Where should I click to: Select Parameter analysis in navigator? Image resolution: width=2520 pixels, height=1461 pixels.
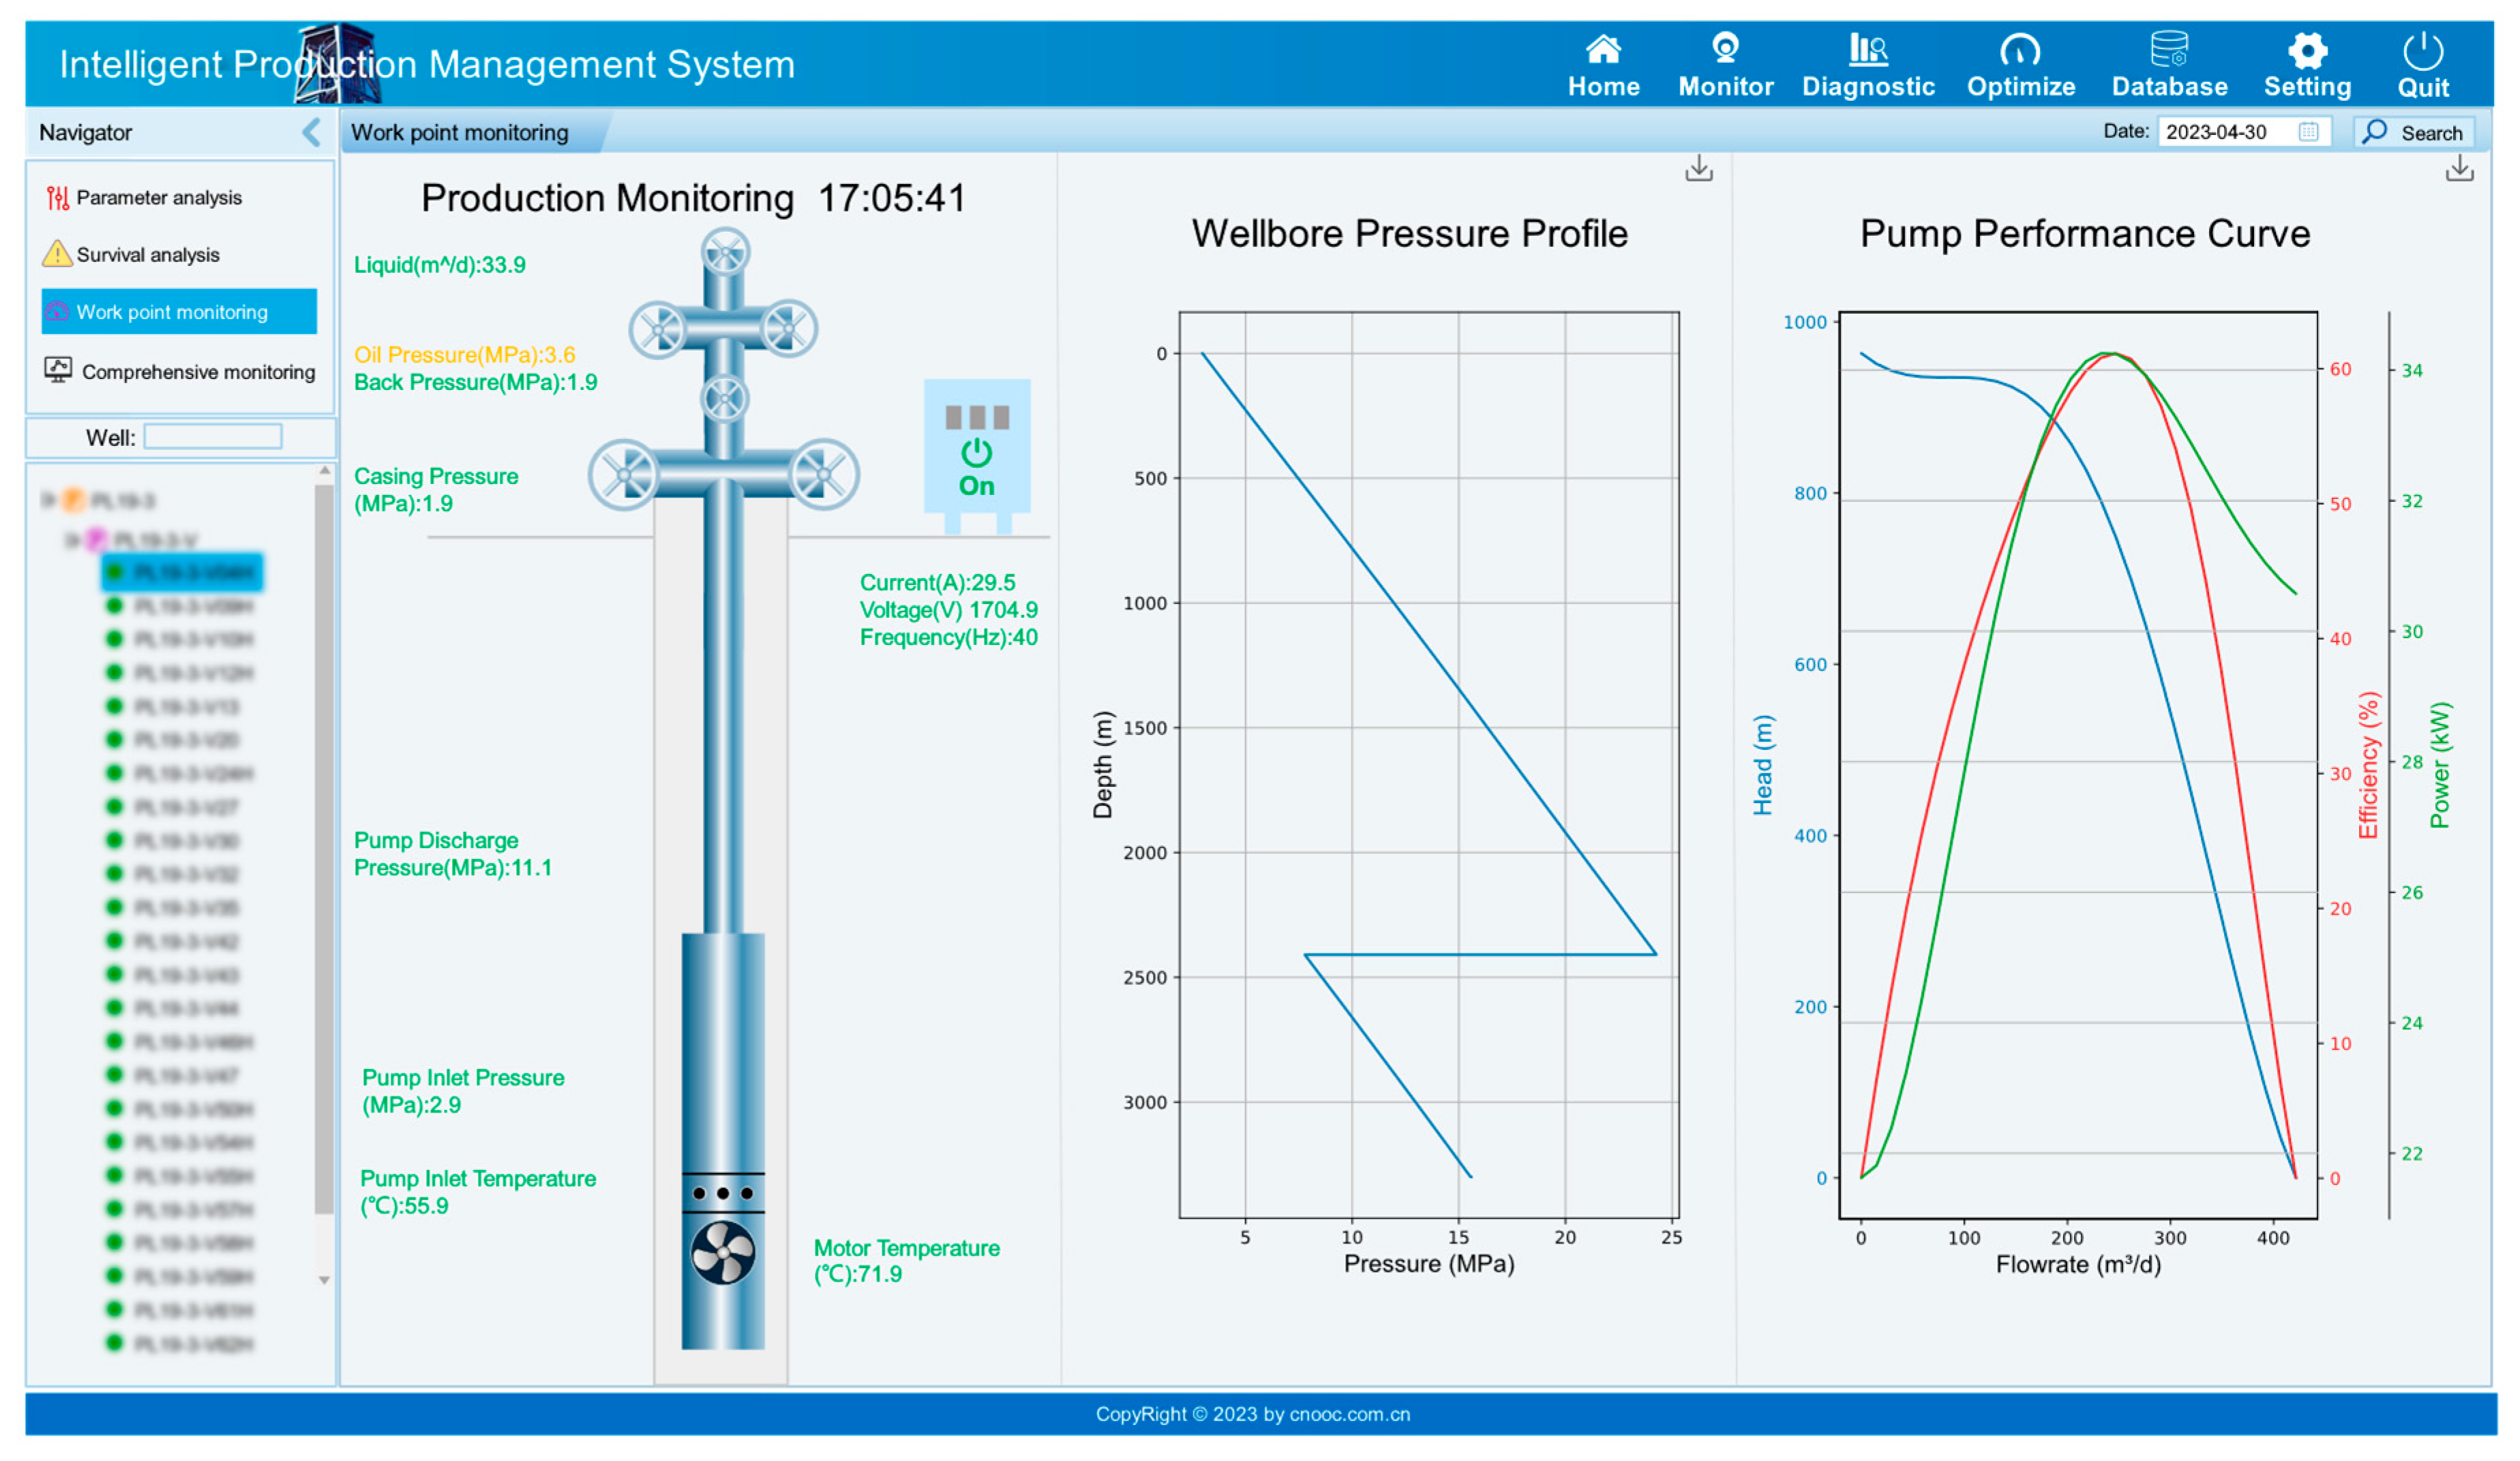158,198
